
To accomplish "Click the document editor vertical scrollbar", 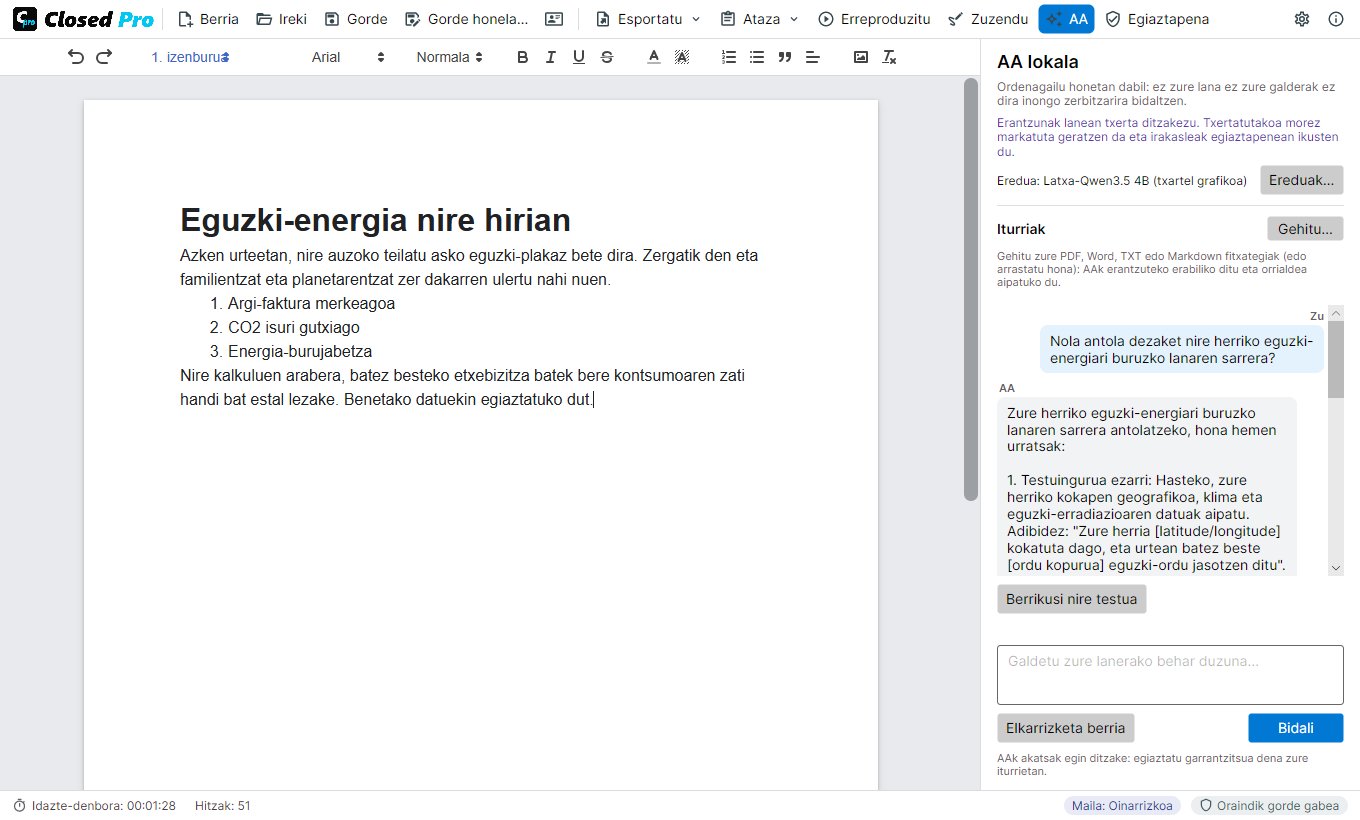I will tap(970, 290).
